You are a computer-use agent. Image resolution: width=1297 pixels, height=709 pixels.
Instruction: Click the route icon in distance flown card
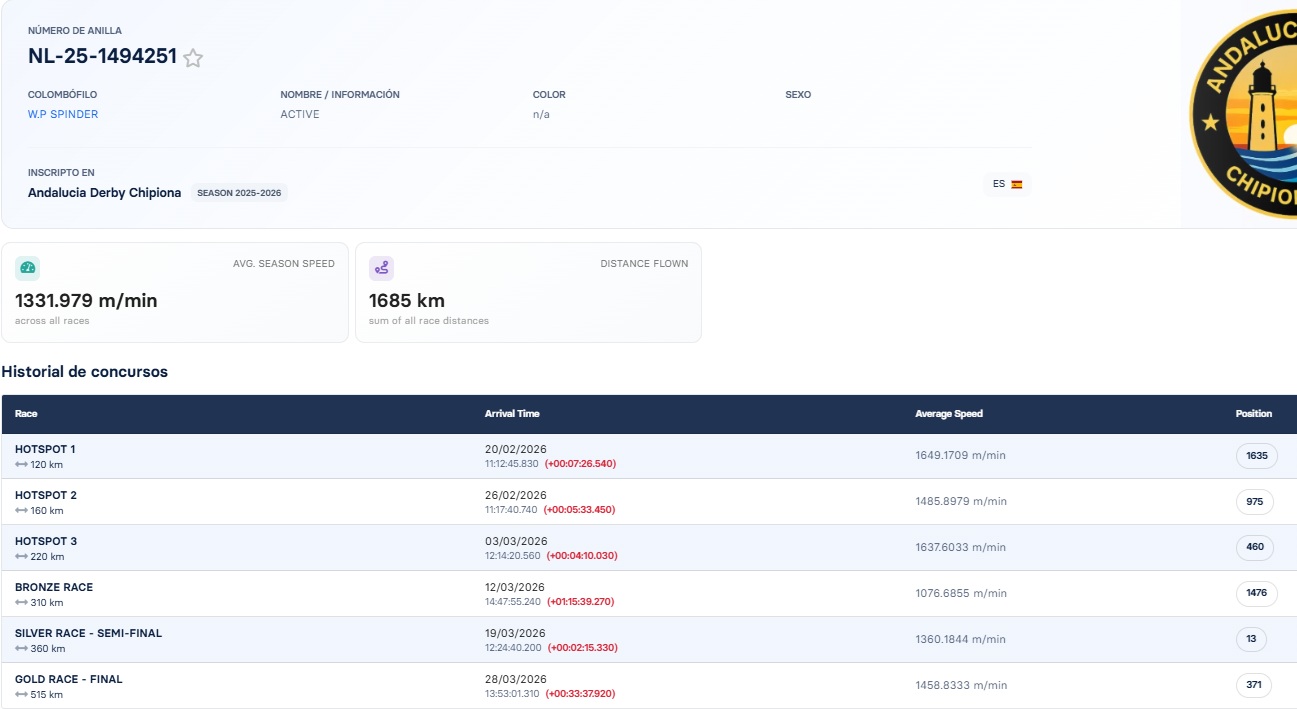[x=381, y=268]
